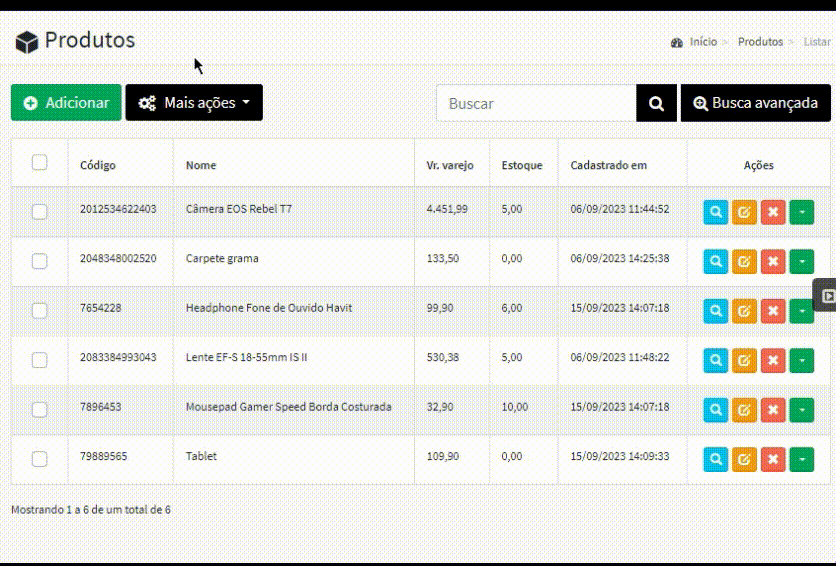Sort by the Código column header

98,165
